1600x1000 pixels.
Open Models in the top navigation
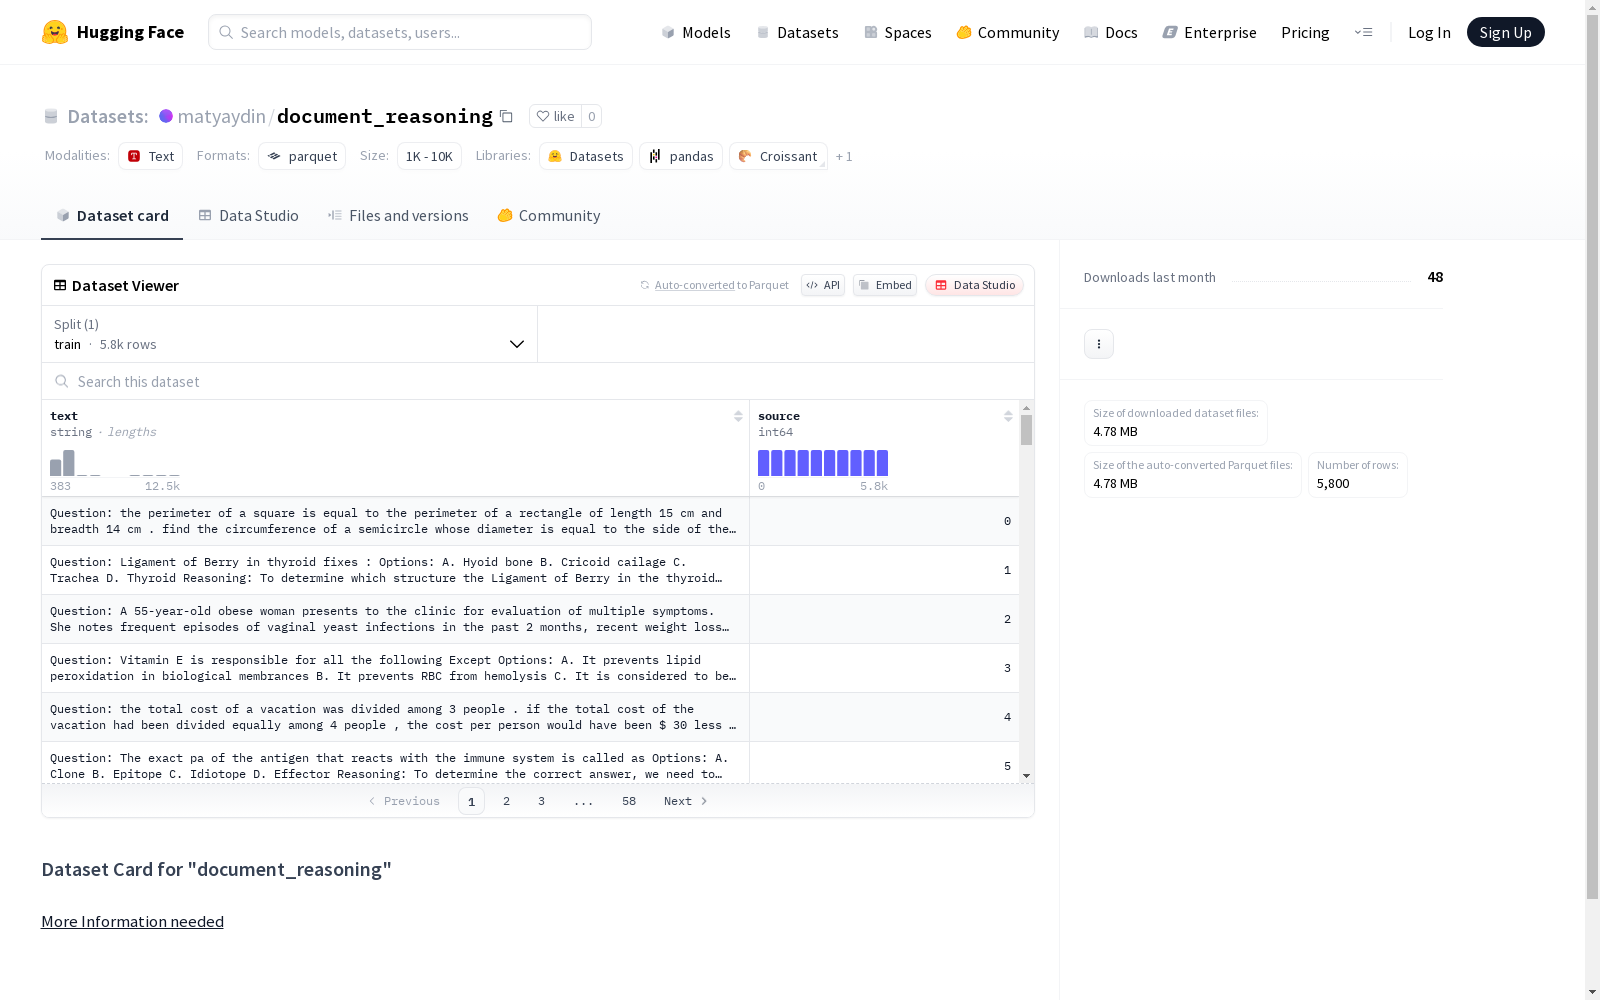tap(696, 32)
